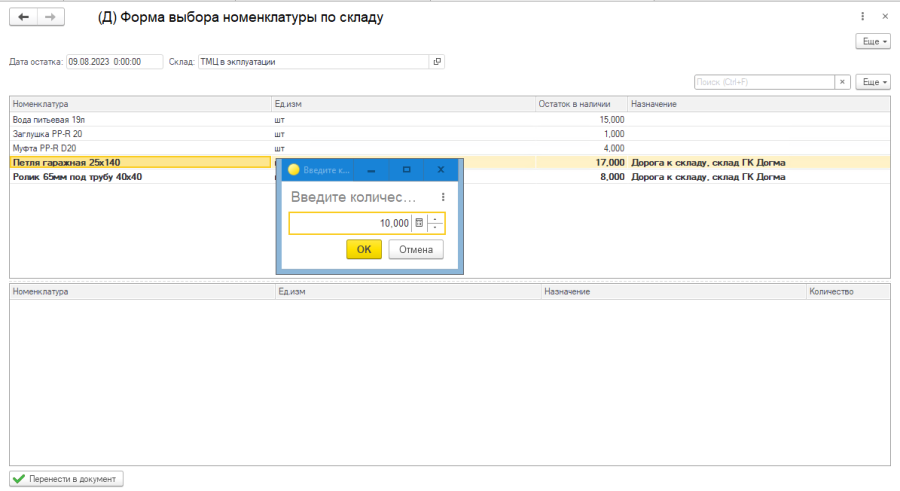Click the Номенклатура header in the upper table
Image resolution: width=900 pixels, height=491 pixels.
tap(140, 104)
